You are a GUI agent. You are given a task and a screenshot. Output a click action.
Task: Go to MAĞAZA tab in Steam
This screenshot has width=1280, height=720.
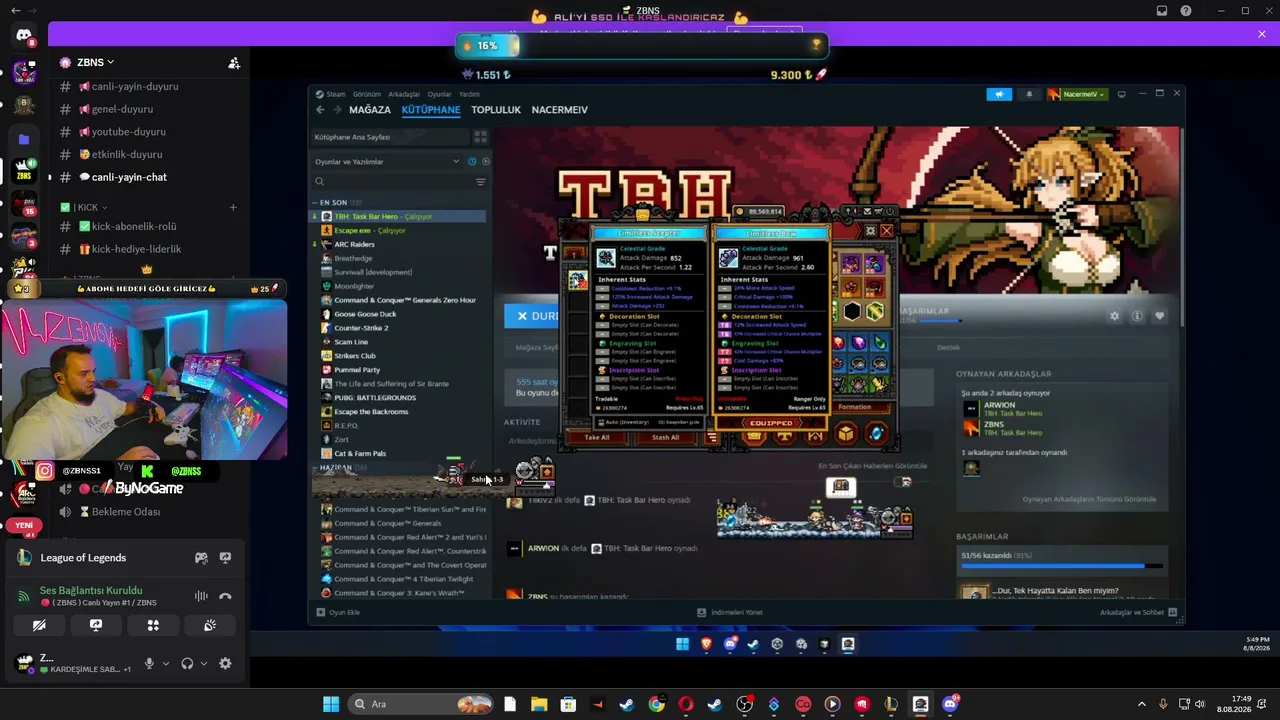tap(370, 110)
